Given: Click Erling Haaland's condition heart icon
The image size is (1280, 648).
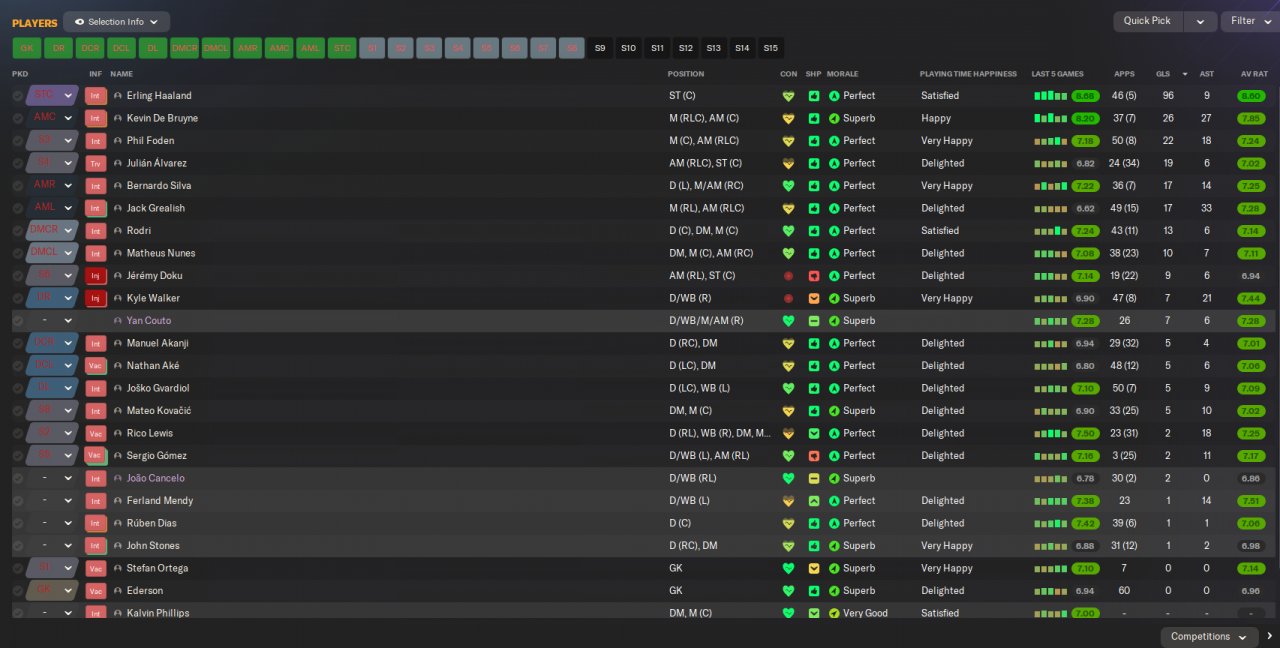Looking at the screenshot, I should pos(788,96).
